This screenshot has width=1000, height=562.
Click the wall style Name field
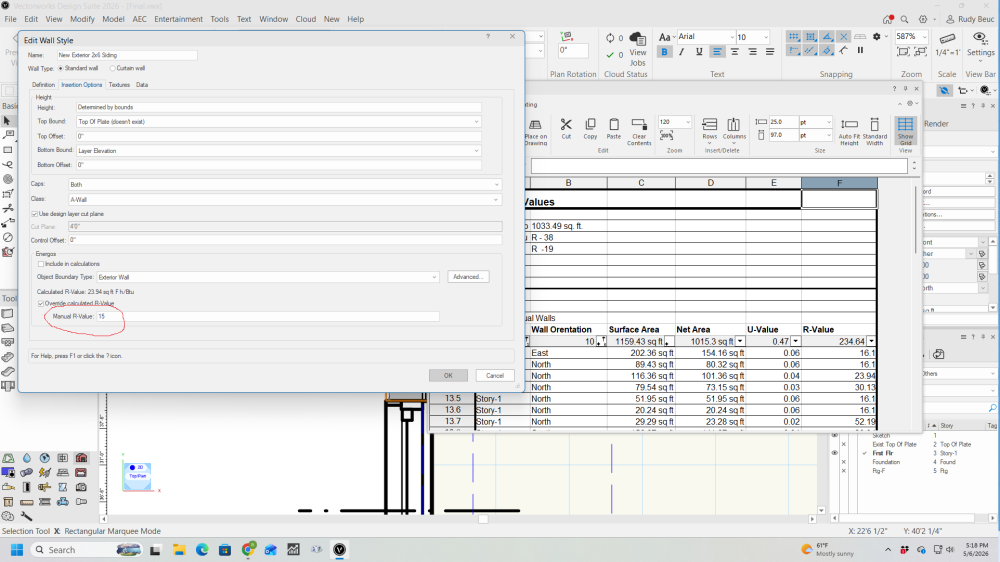pos(127,55)
